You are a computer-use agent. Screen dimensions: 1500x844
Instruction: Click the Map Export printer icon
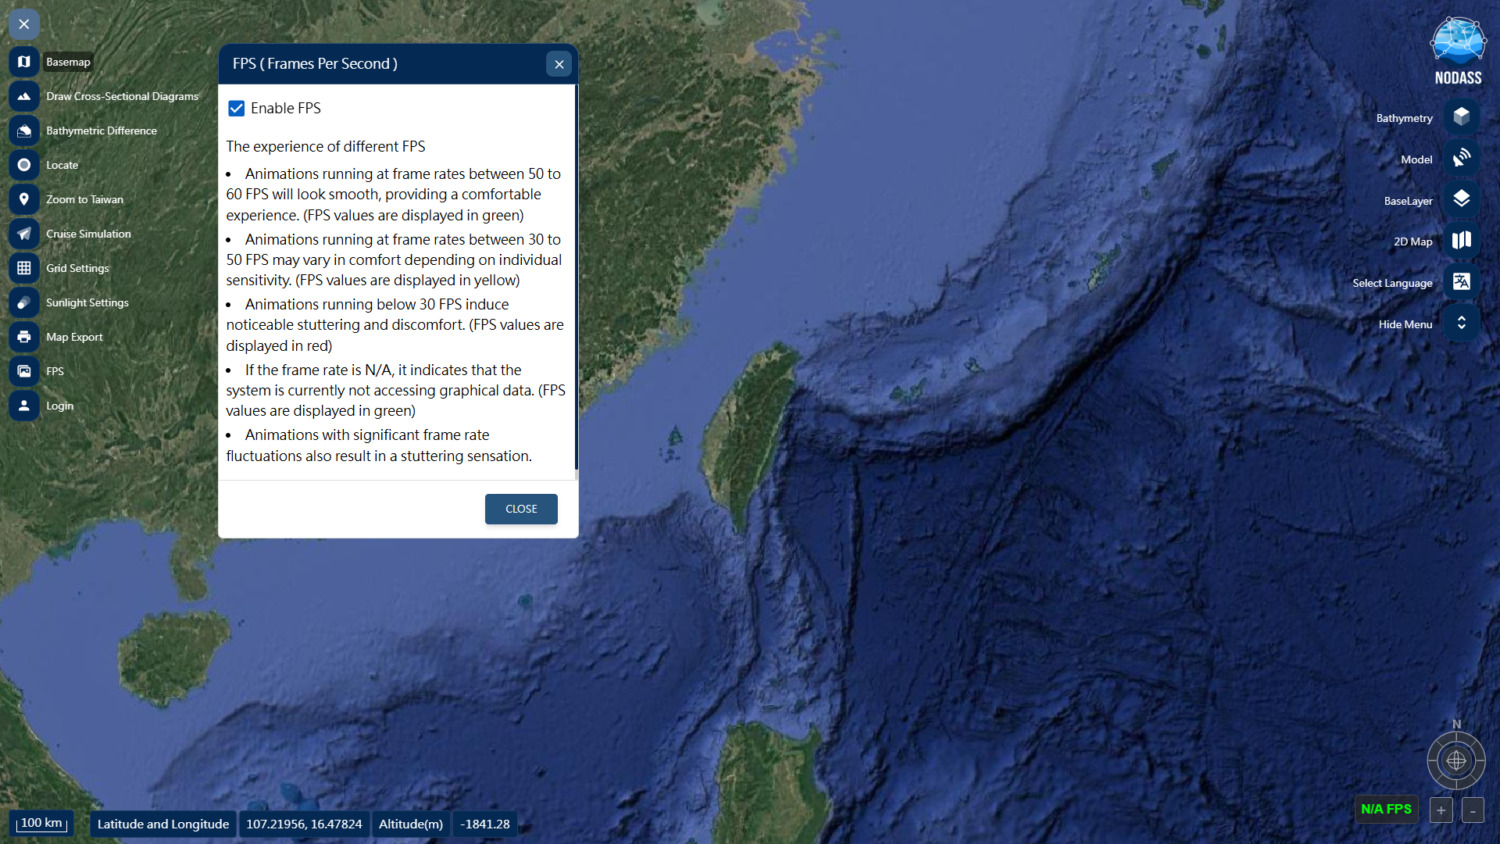pyautogui.click(x=24, y=337)
